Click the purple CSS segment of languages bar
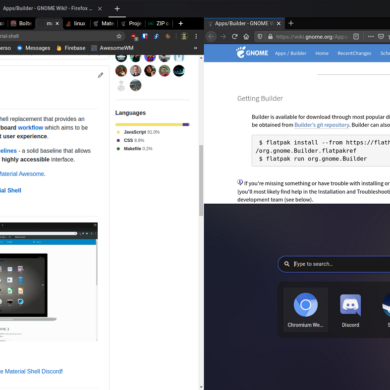390x390 pixels. (186, 124)
